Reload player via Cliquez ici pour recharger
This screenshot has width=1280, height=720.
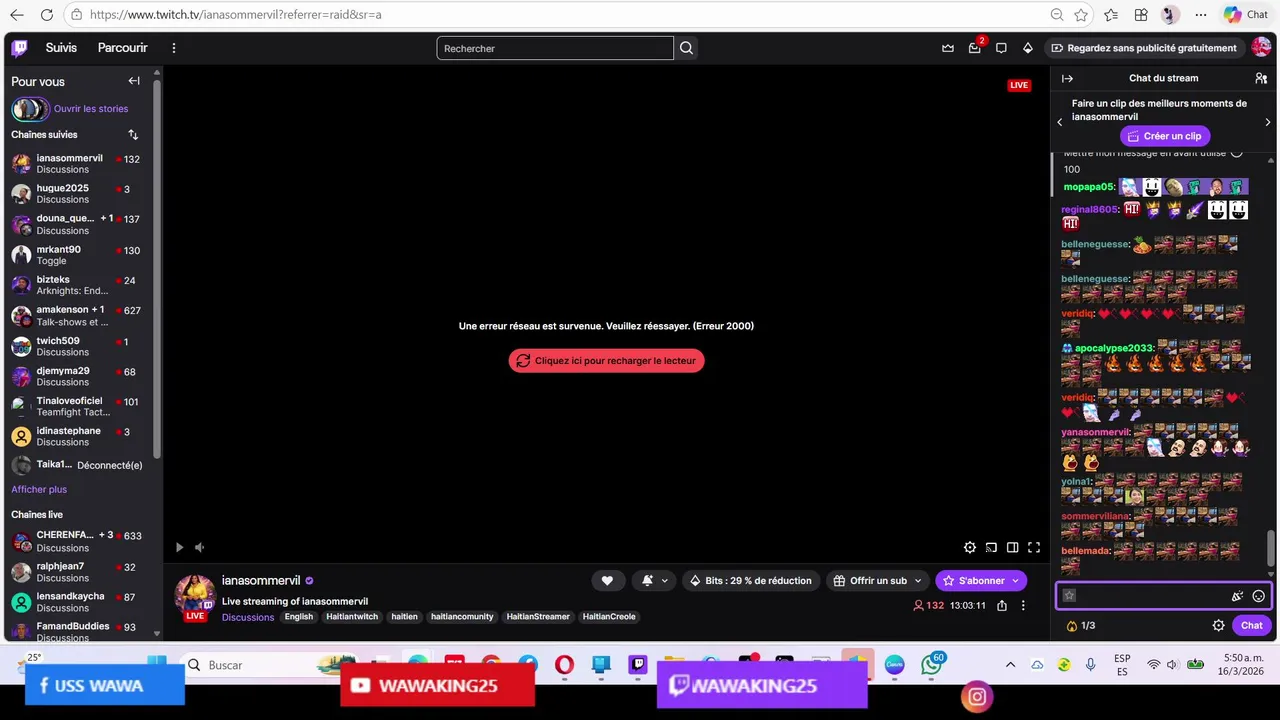606,361
